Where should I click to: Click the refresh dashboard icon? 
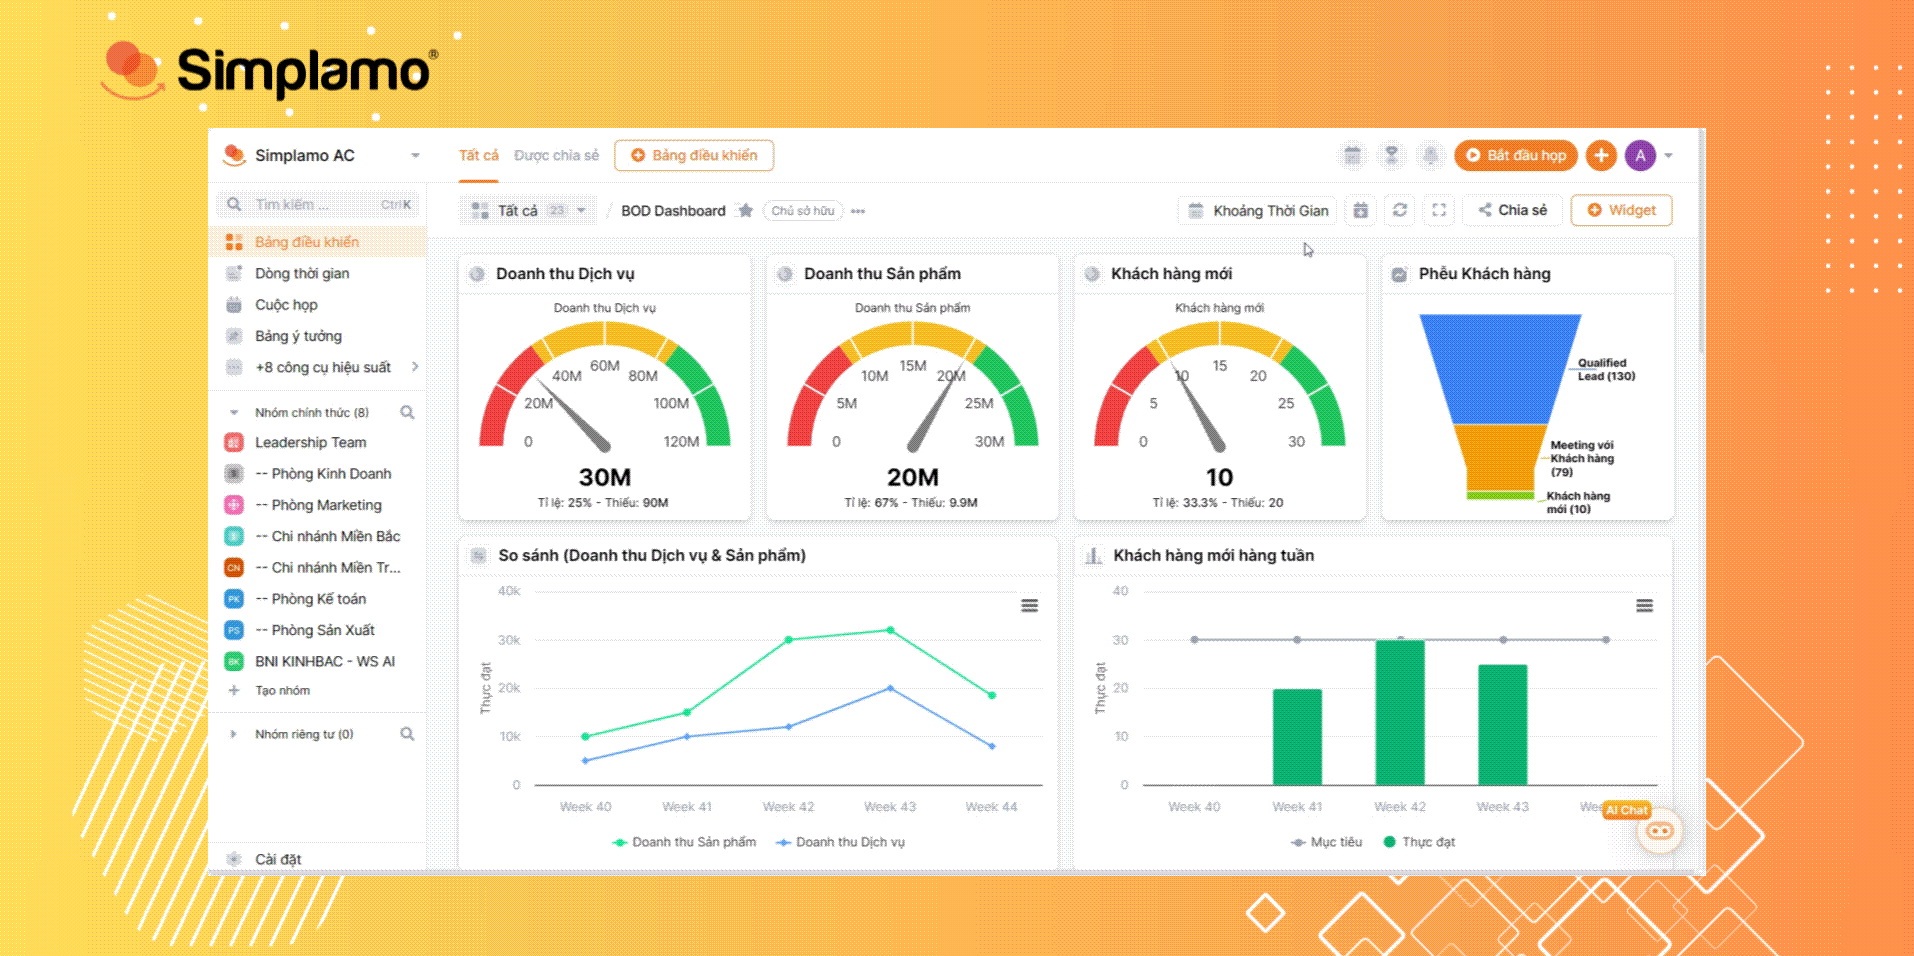click(x=1400, y=210)
